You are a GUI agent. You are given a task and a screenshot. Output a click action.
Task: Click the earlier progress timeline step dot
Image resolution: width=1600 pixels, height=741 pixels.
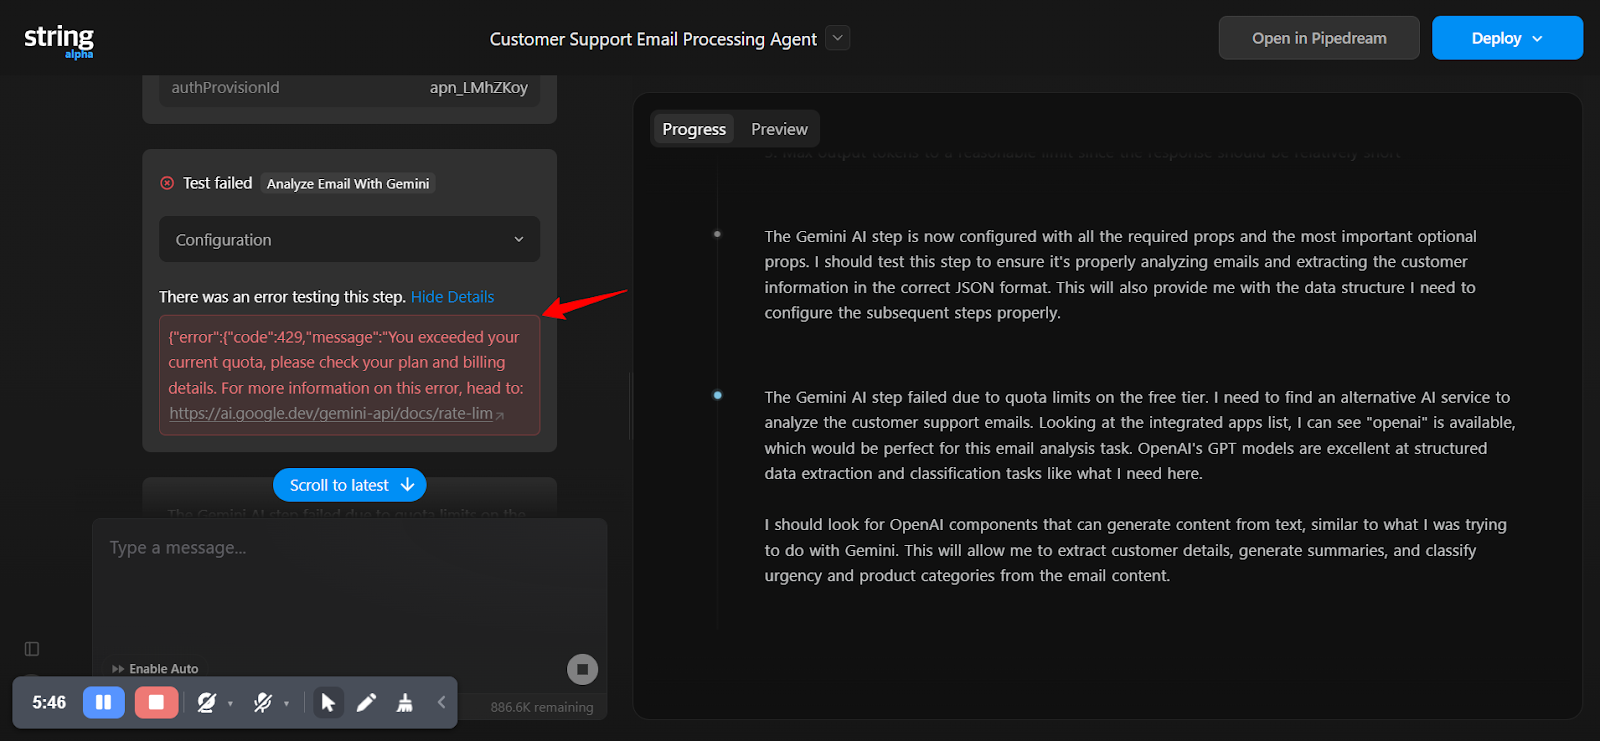pos(717,234)
